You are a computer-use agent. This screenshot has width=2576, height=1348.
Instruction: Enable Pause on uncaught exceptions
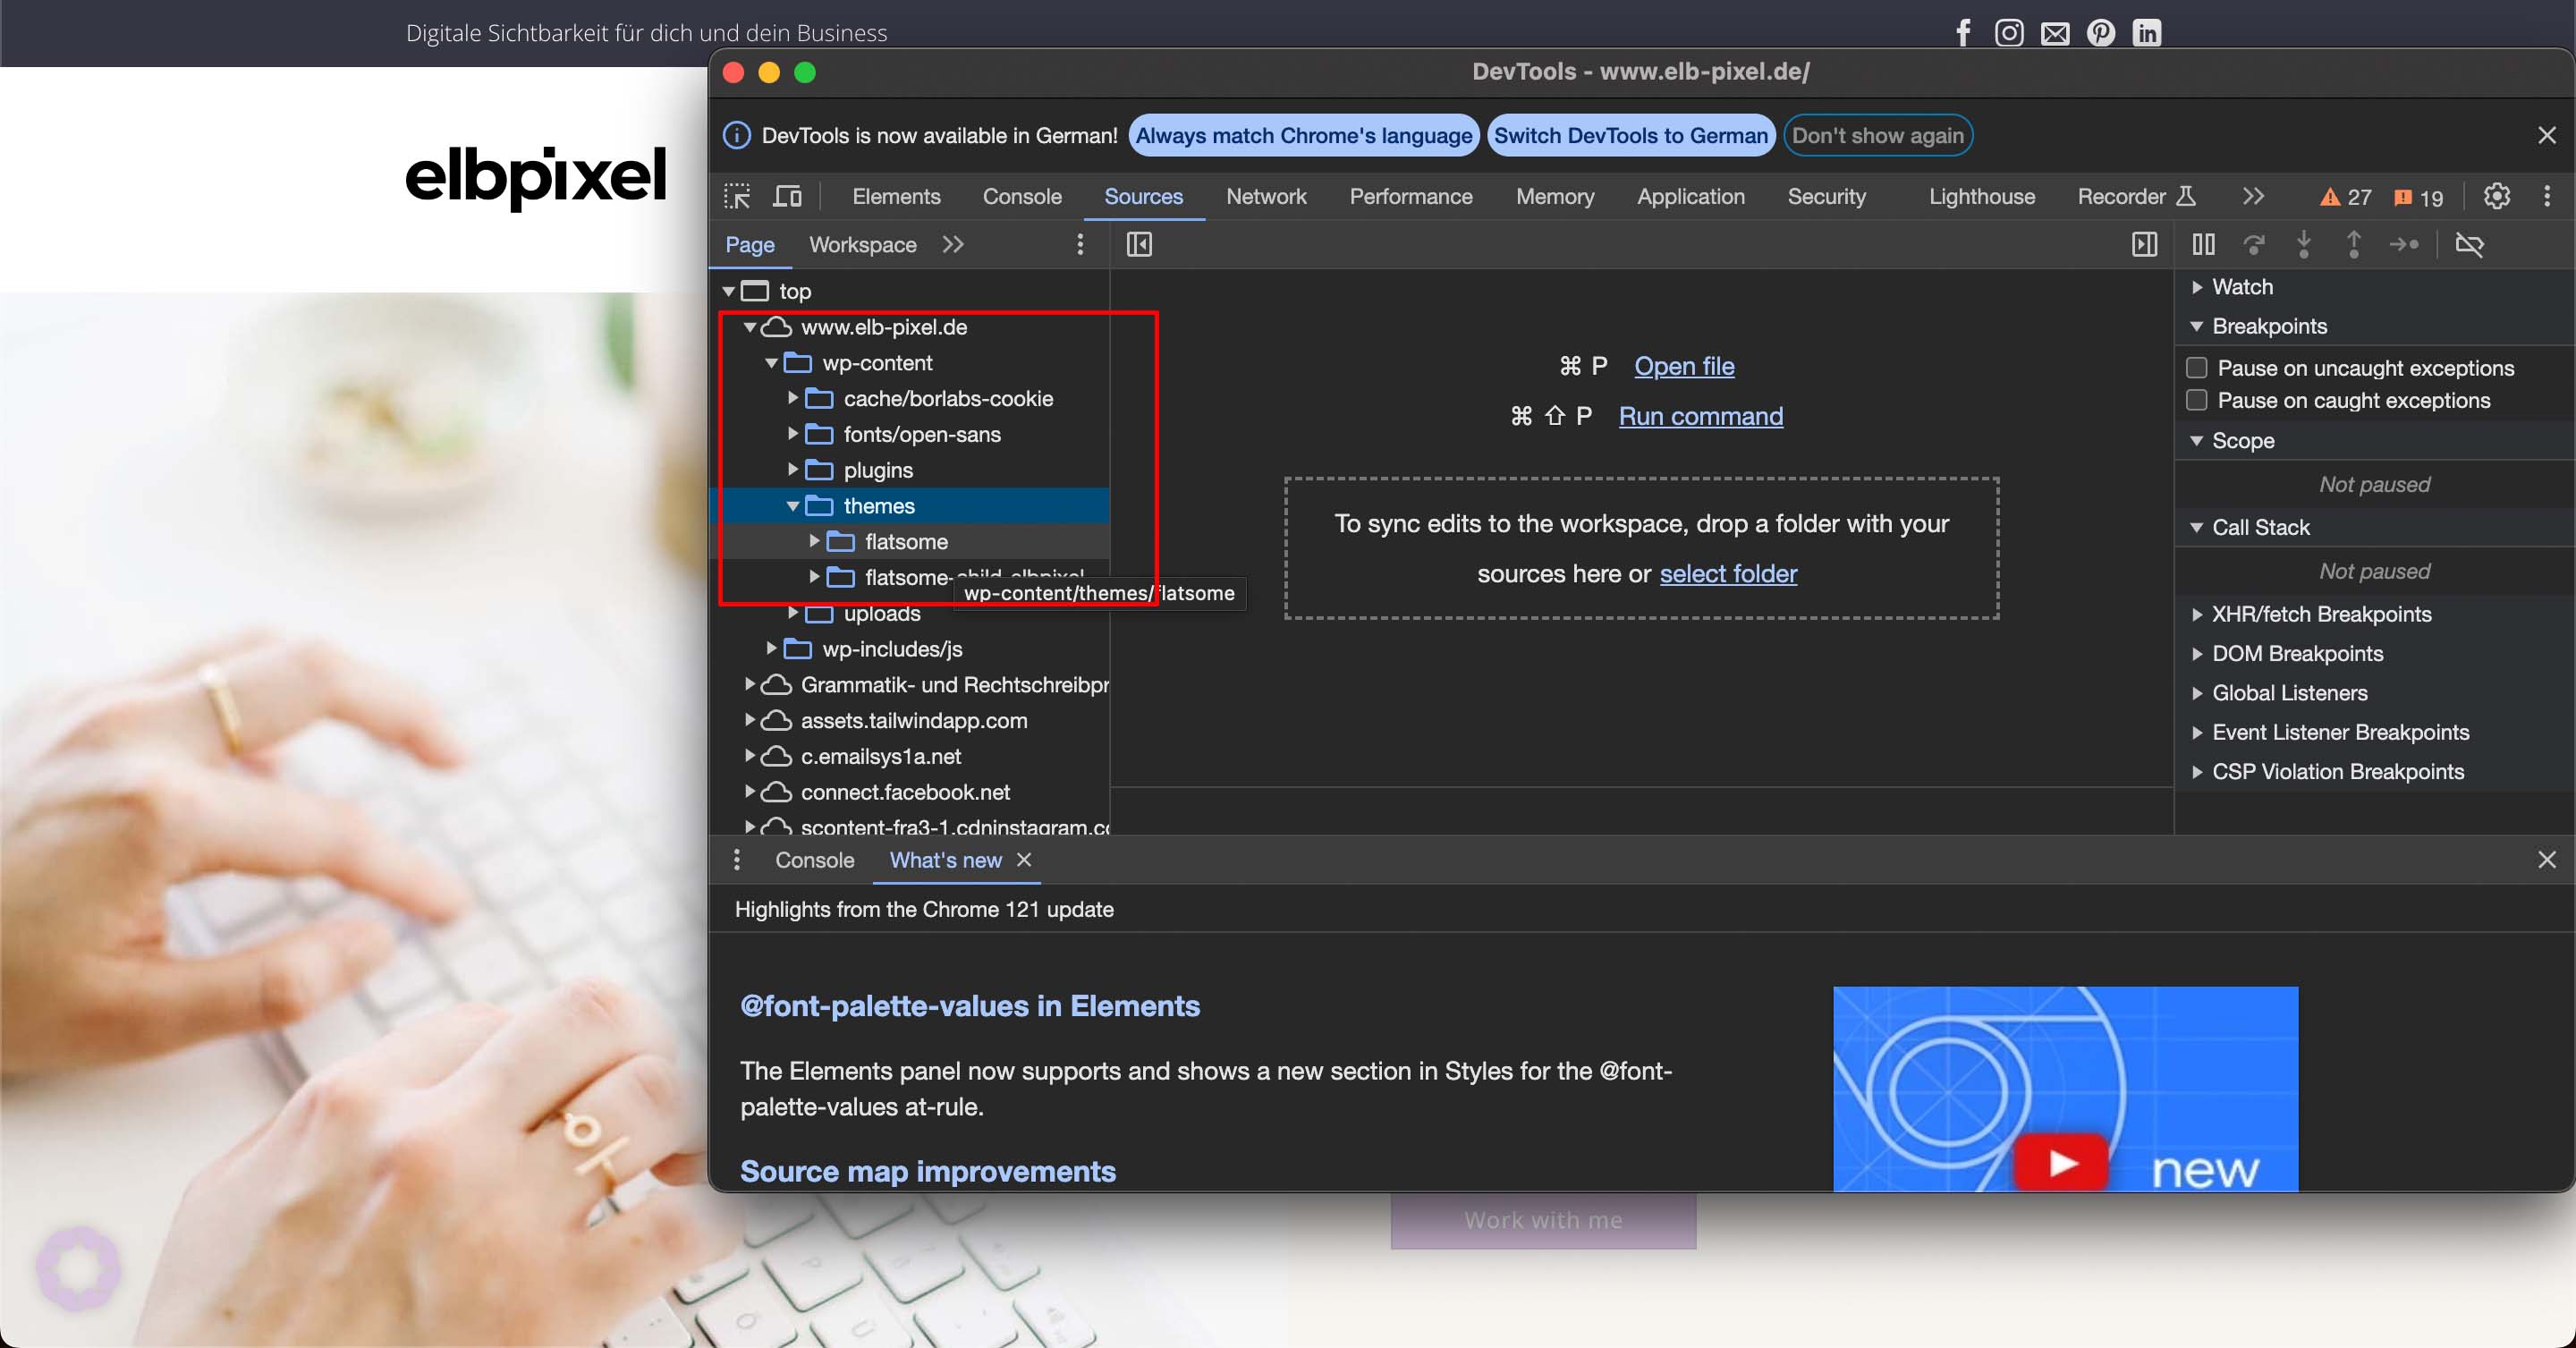[2197, 368]
